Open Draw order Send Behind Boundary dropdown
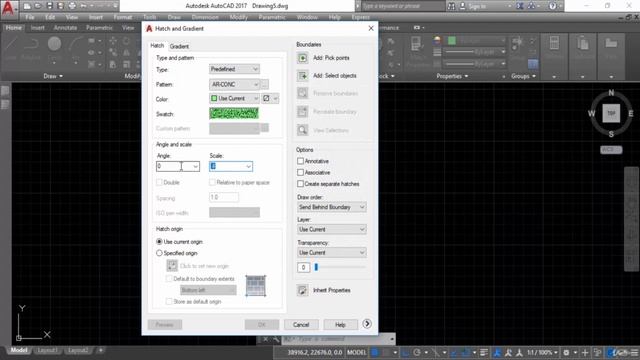 tap(331, 207)
